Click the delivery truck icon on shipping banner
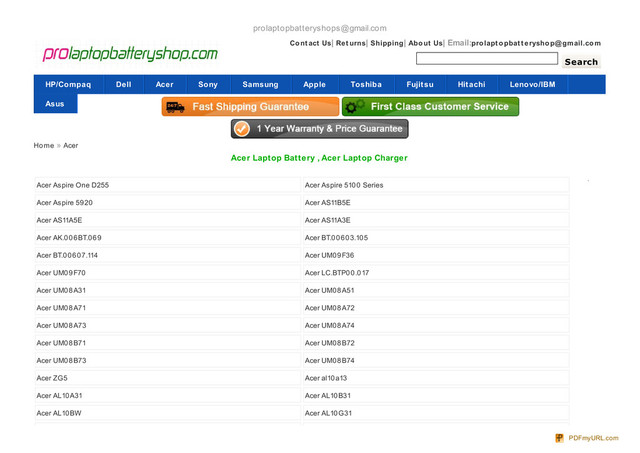The width and height of the screenshot is (640, 453). (x=175, y=107)
